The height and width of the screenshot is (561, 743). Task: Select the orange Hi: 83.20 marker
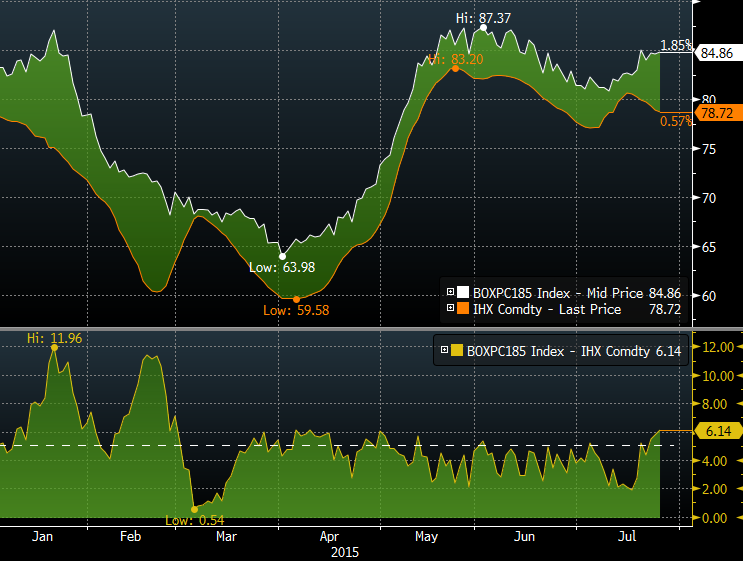point(456,68)
